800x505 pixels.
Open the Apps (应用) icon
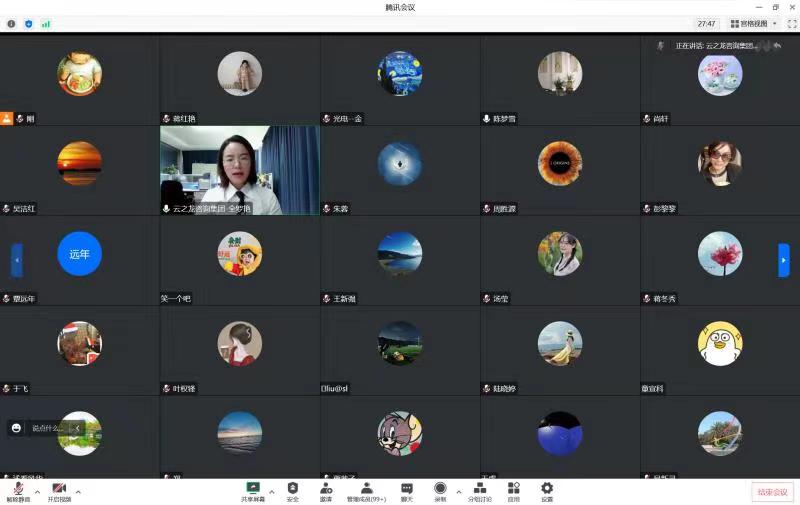(x=513, y=490)
